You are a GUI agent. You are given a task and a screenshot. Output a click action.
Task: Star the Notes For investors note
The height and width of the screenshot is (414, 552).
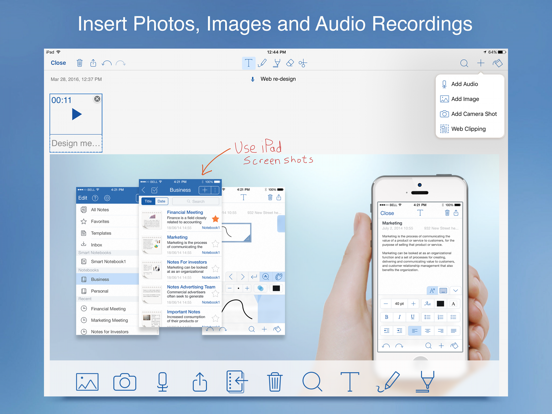(215, 269)
